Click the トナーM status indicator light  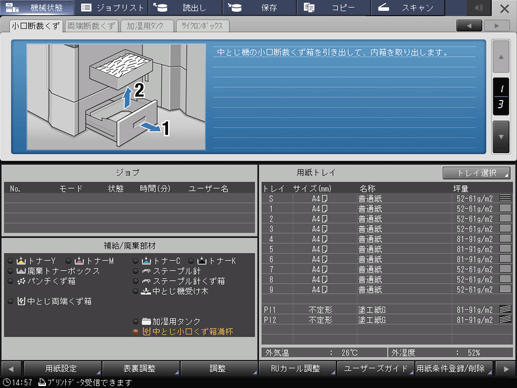(x=68, y=261)
